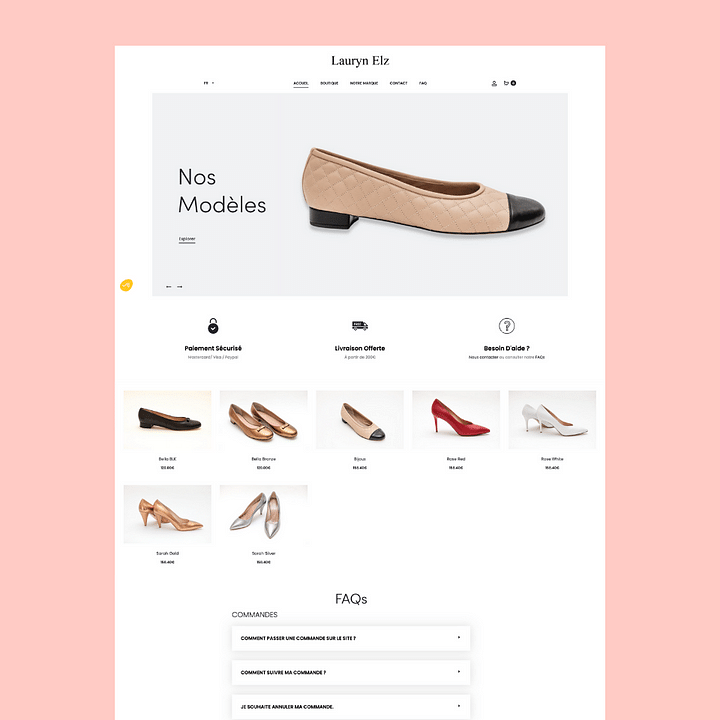
Task: Open the user account icon
Action: 494,83
